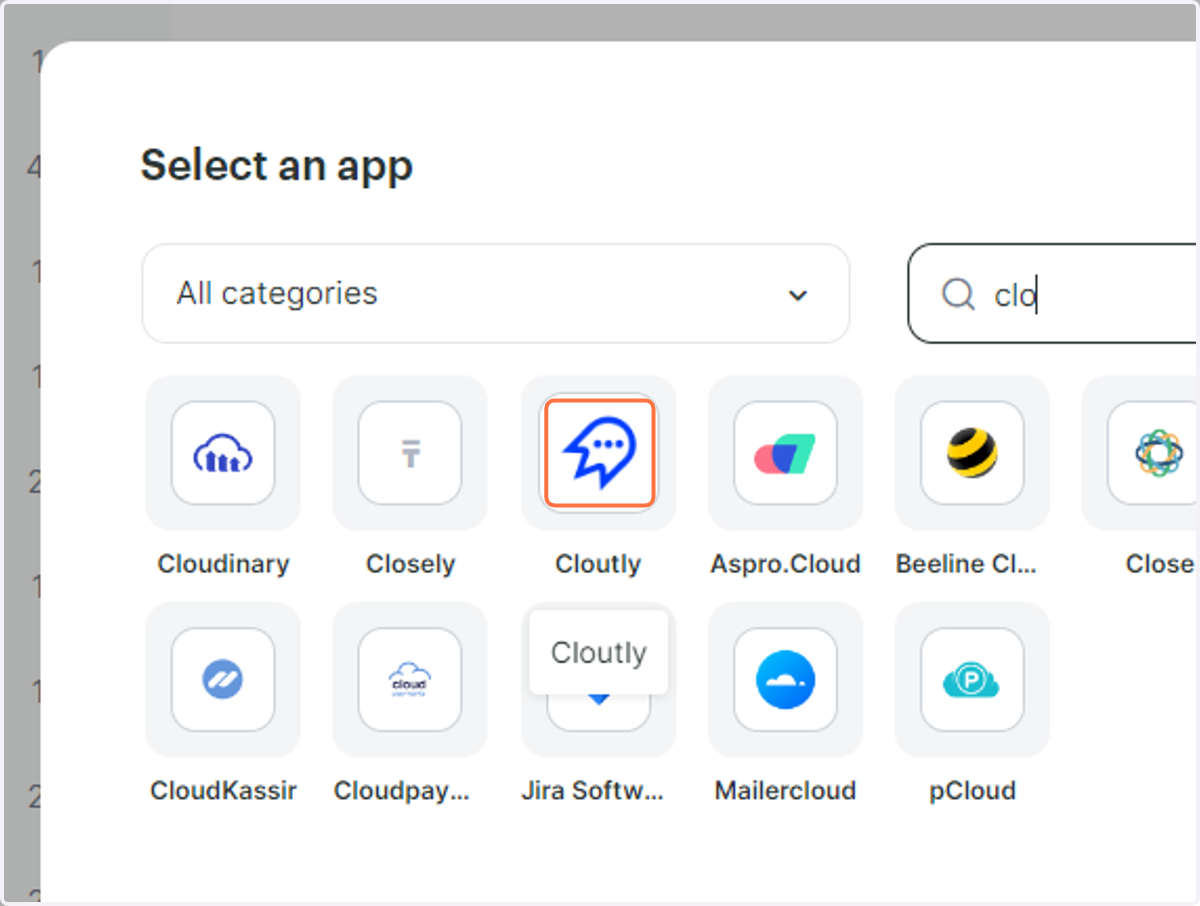Screen dimensions: 1200x906
Task: Click the Cloutly label under the highlighted icon
Action: pos(598,564)
